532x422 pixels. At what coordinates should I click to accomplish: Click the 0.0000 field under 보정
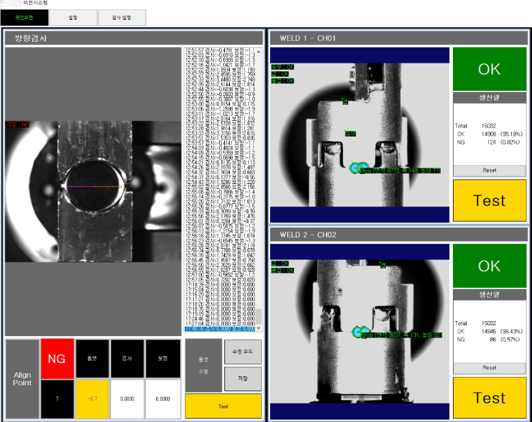[x=163, y=399]
